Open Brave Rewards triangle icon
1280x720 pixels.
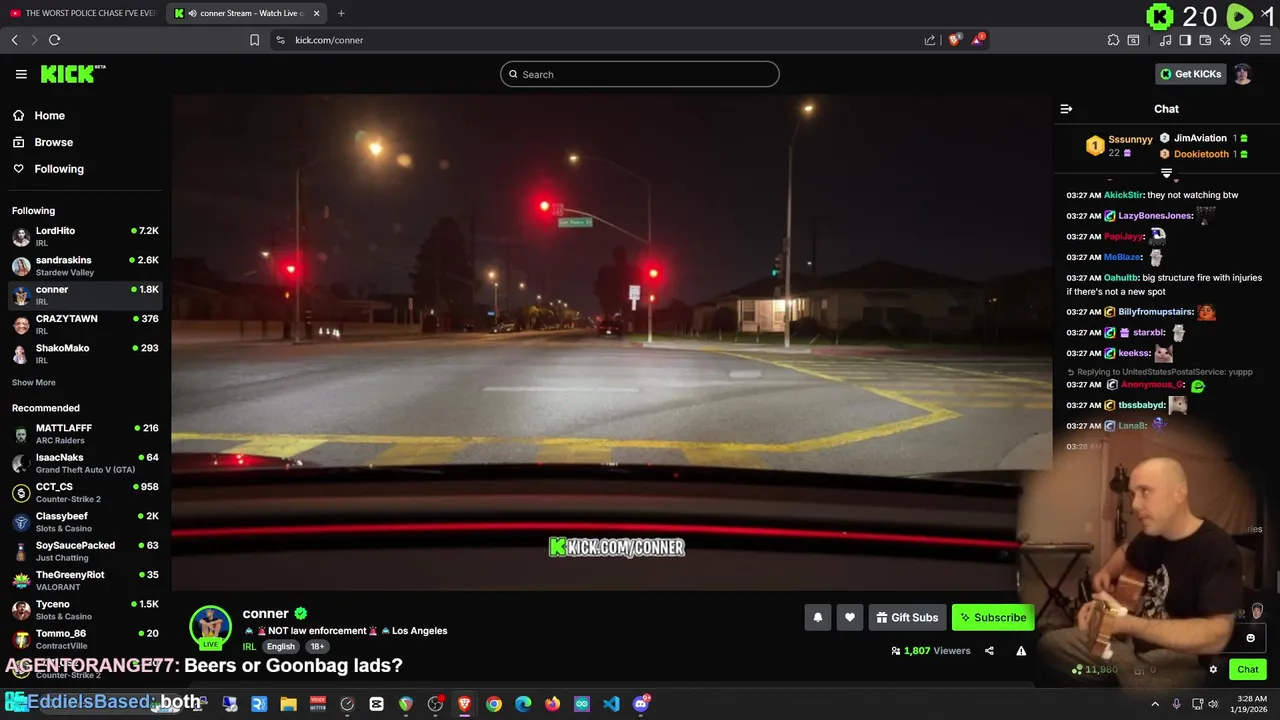pos(978,40)
